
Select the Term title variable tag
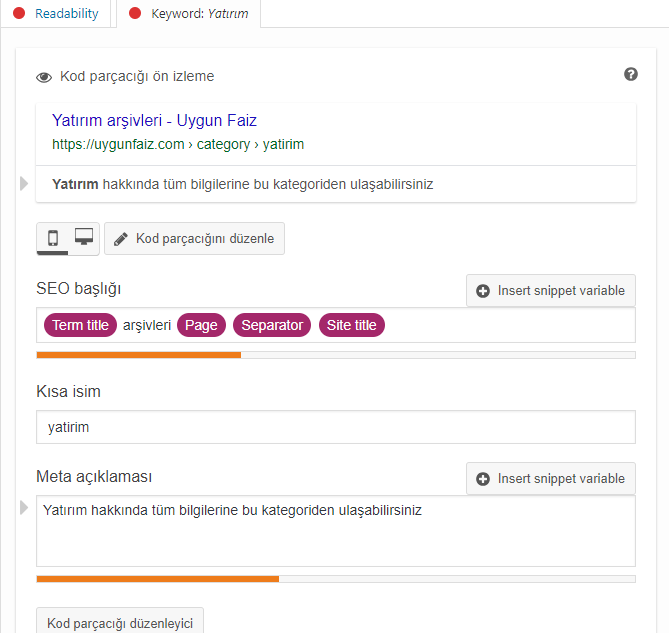(80, 325)
